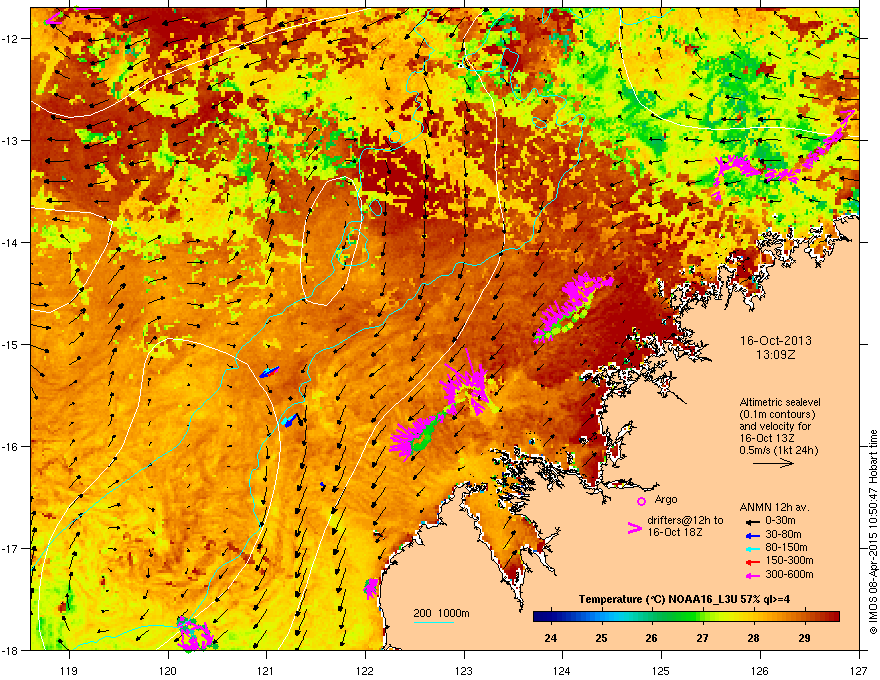Viewport: 880px width, 680px height.
Task: Click the 121 longitude axis label
Action: (266, 670)
